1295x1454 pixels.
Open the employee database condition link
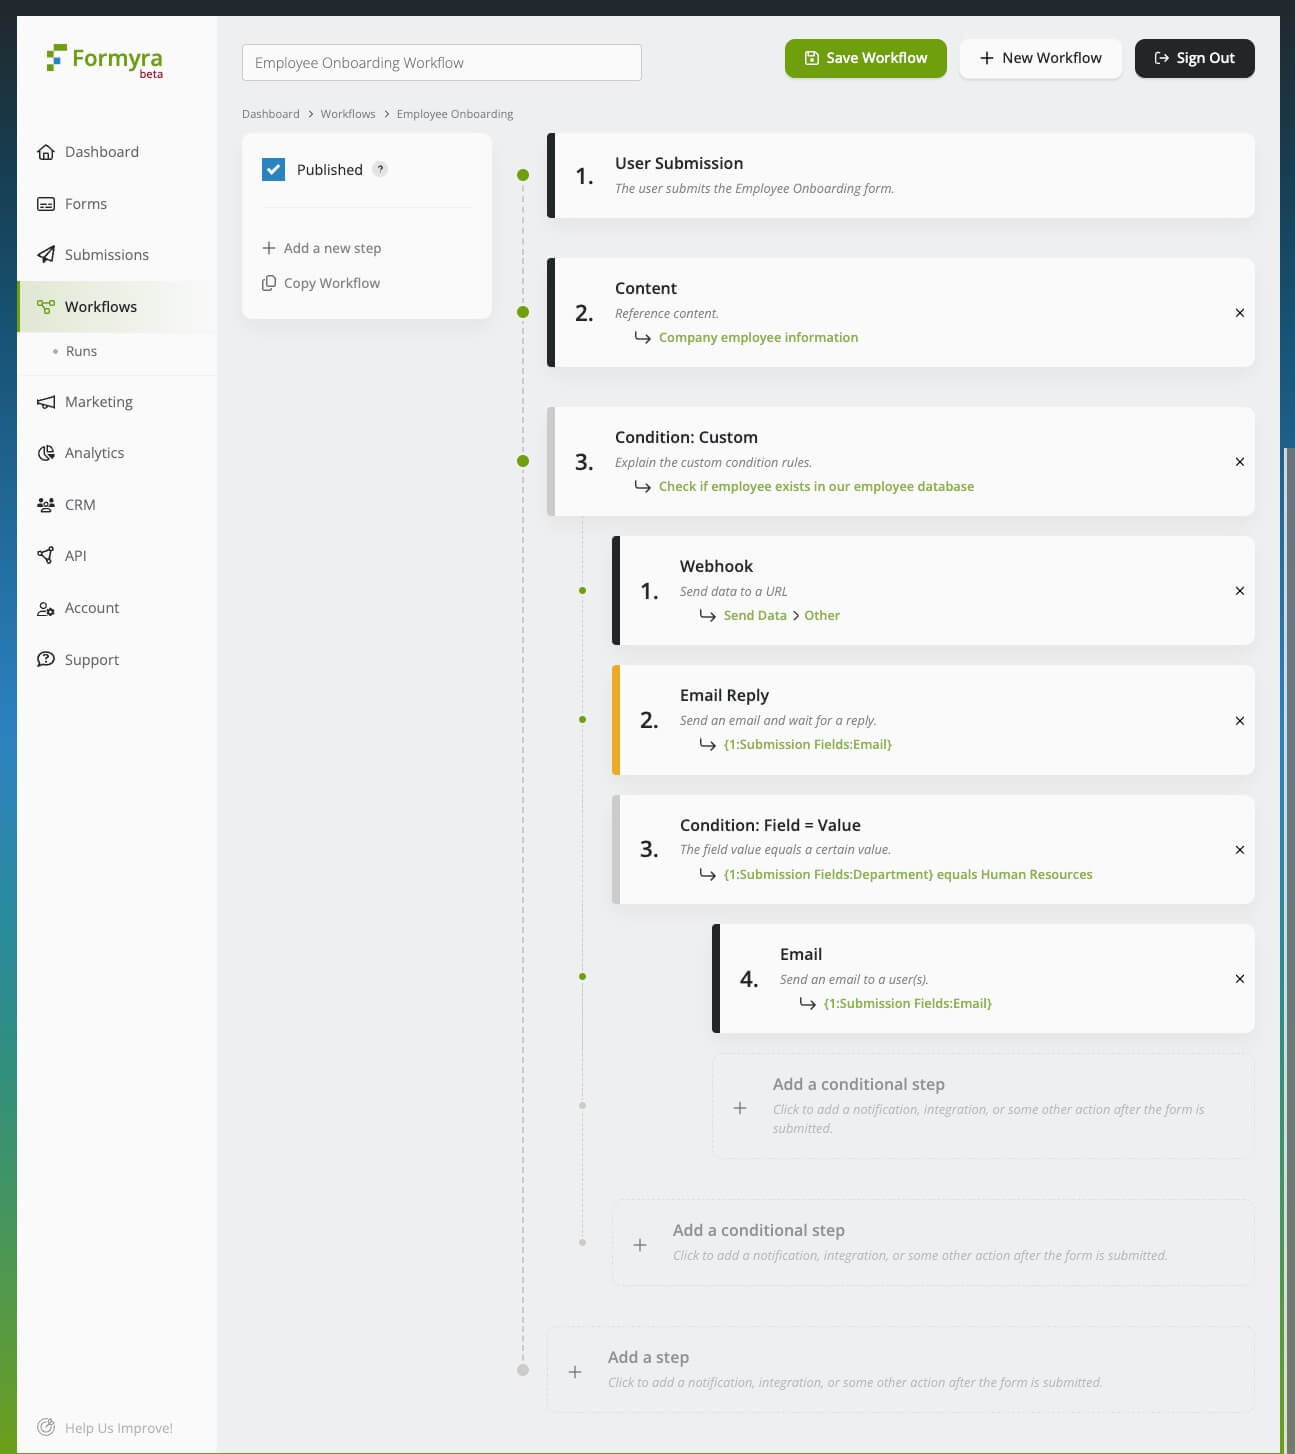pos(815,486)
